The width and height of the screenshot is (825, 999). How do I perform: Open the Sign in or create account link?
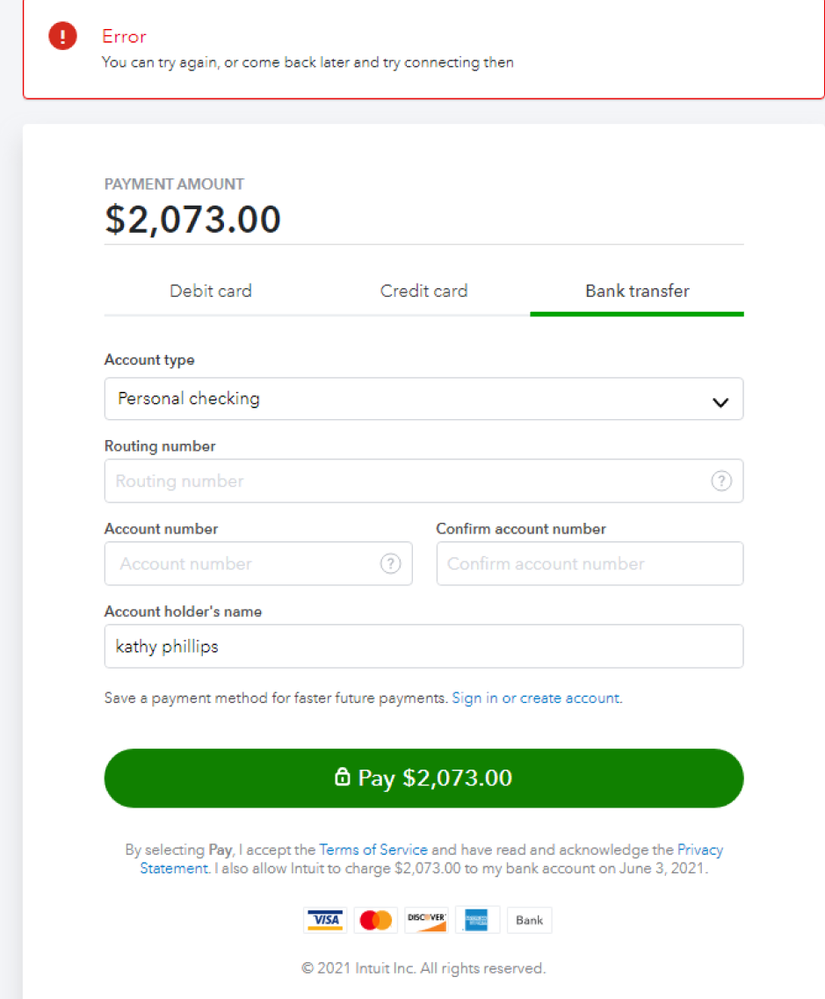536,698
